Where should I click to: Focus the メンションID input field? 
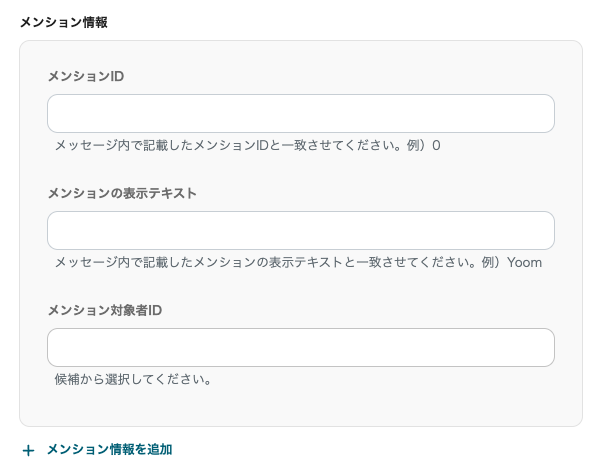click(300, 114)
